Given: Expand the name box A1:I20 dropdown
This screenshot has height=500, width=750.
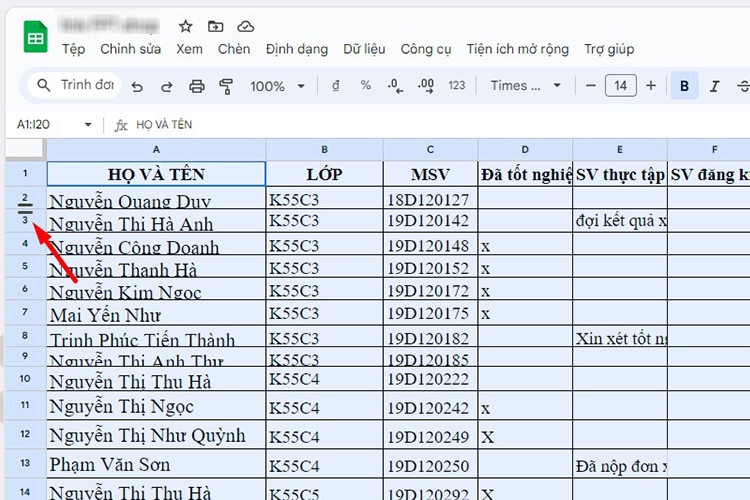Looking at the screenshot, I should tap(88, 125).
